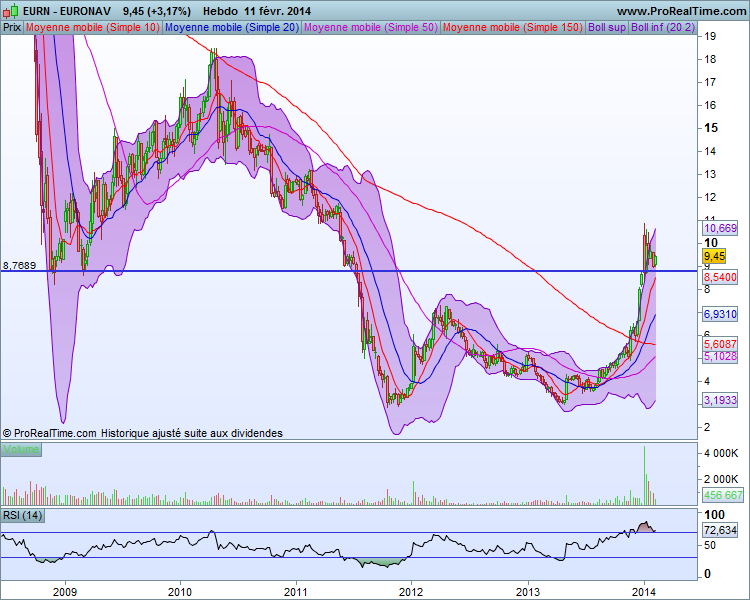Click the EURN - EURONAV chart title
The image size is (750, 600).
(x=66, y=11)
